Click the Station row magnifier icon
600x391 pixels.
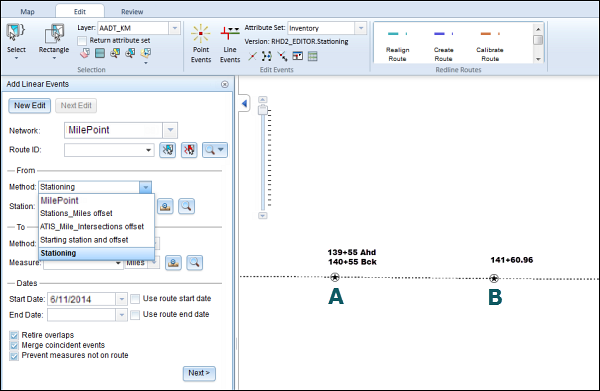tap(186, 206)
